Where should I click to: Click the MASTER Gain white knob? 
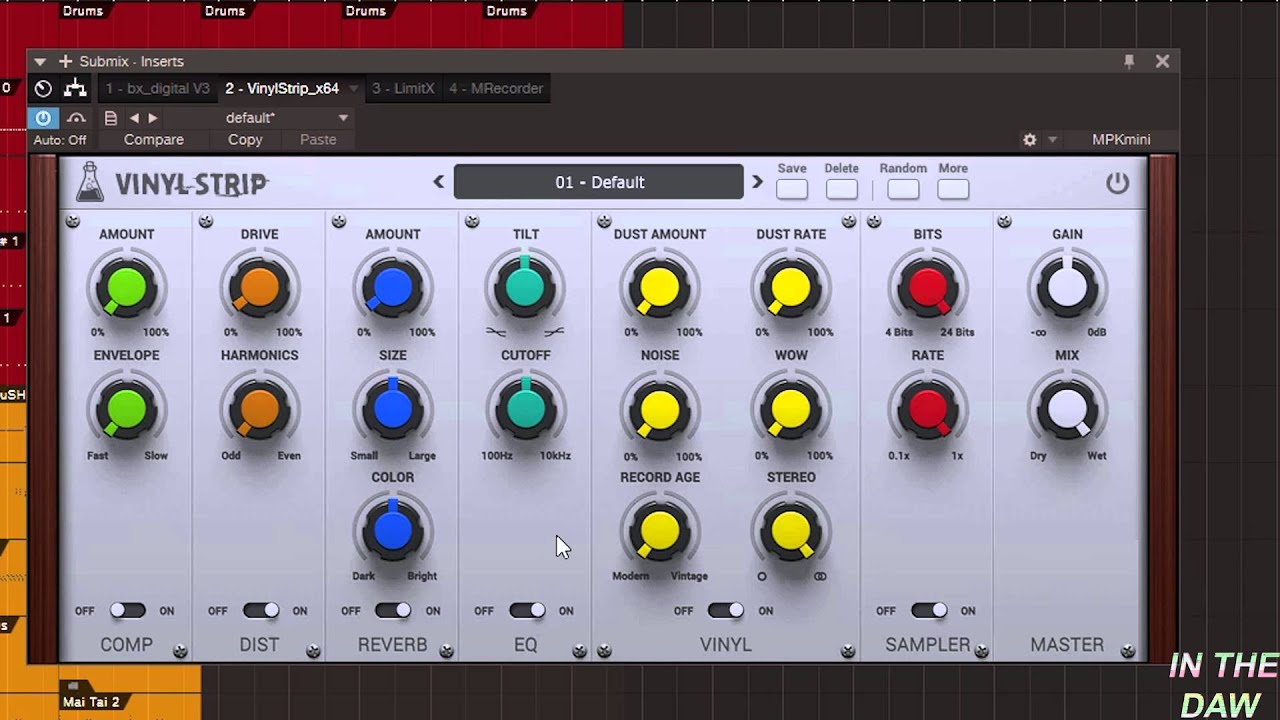[1067, 288]
